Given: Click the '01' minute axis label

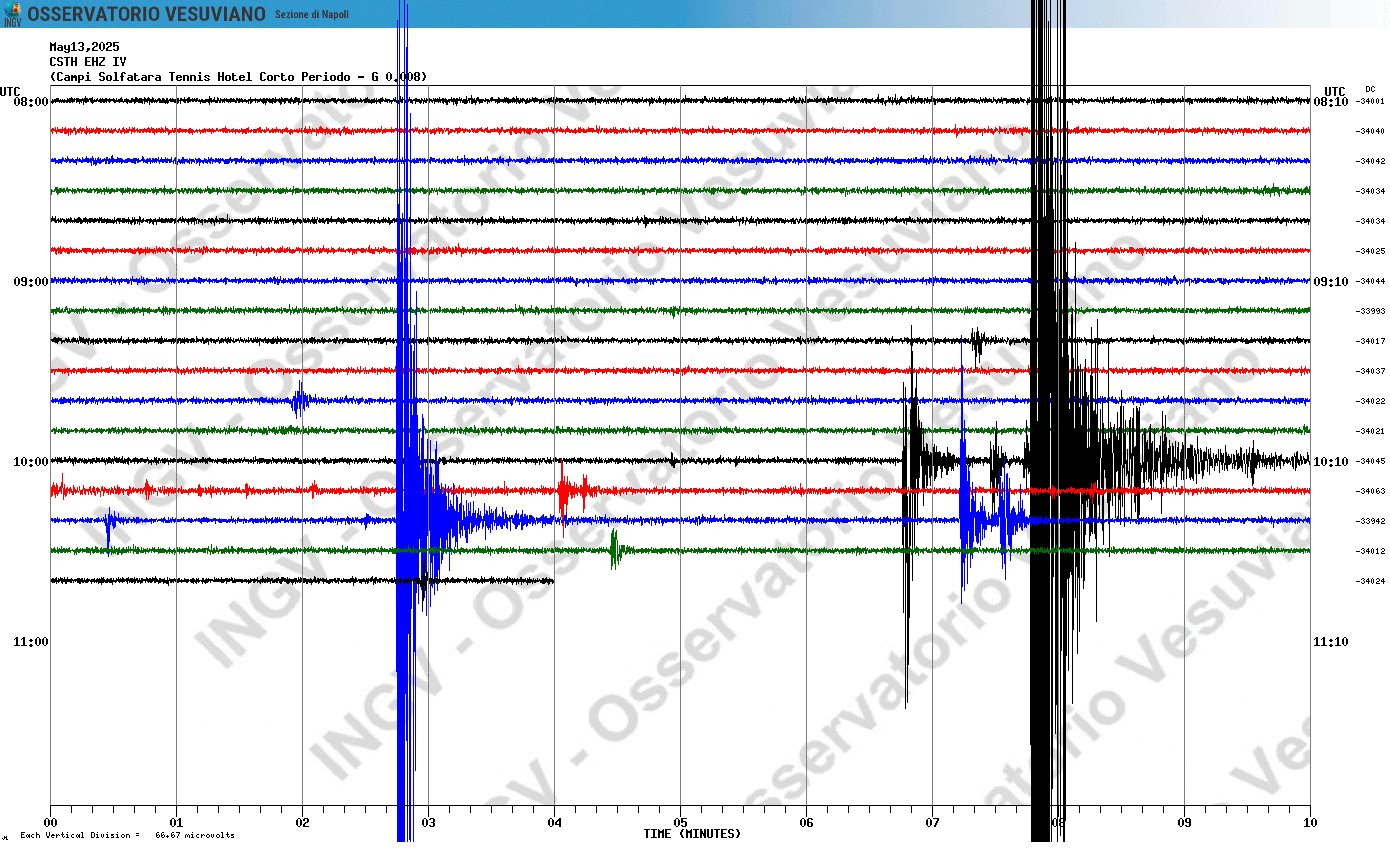Looking at the screenshot, I should pyautogui.click(x=177, y=823).
